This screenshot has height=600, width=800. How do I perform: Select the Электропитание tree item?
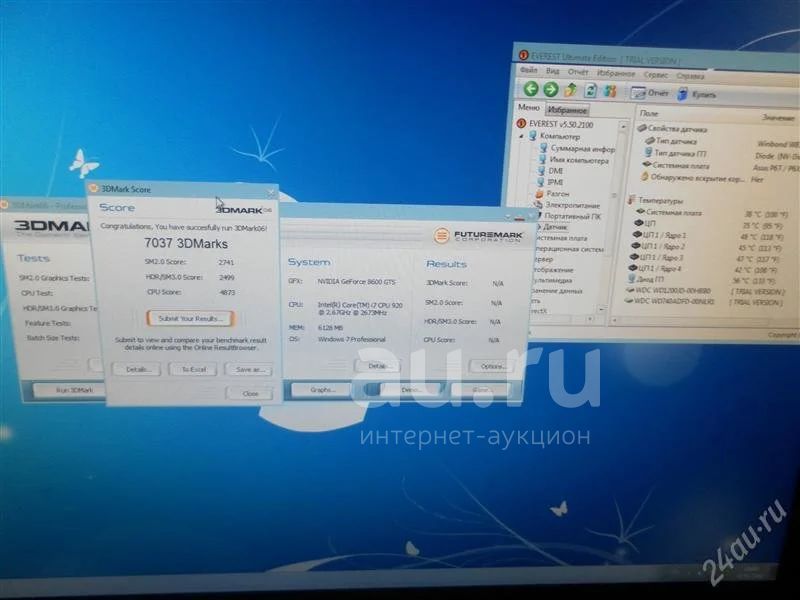pyautogui.click(x=567, y=205)
